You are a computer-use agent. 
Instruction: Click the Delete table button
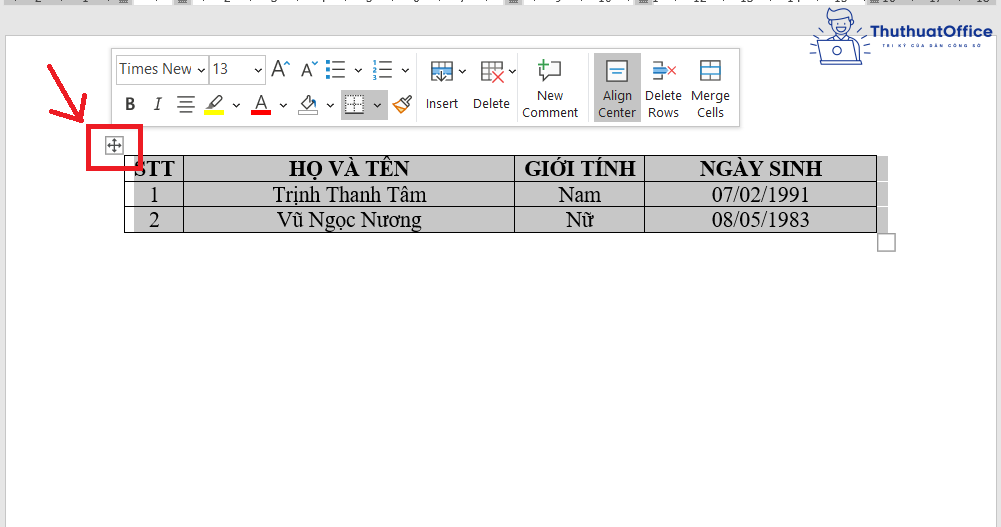tap(491, 86)
